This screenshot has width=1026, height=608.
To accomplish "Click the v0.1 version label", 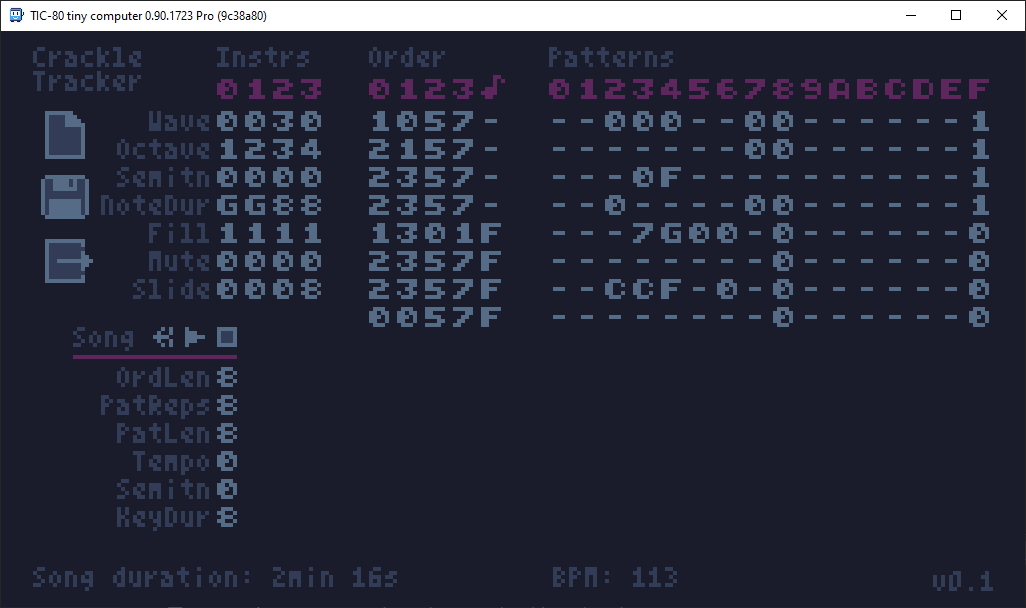I will tap(963, 581).
